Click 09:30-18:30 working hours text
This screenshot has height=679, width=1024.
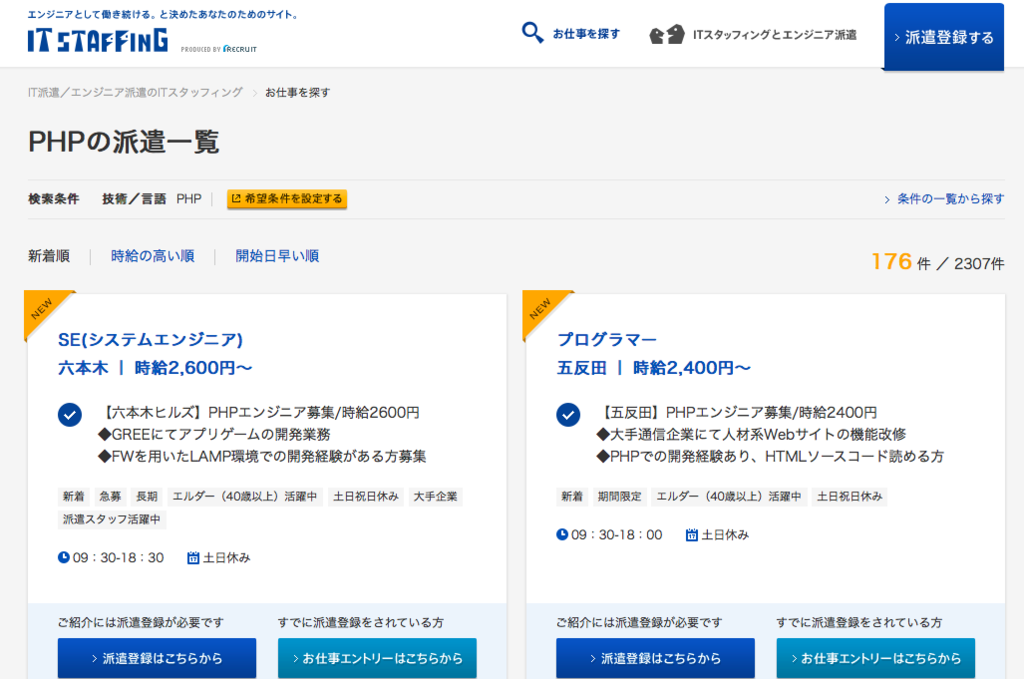[x=118, y=558]
